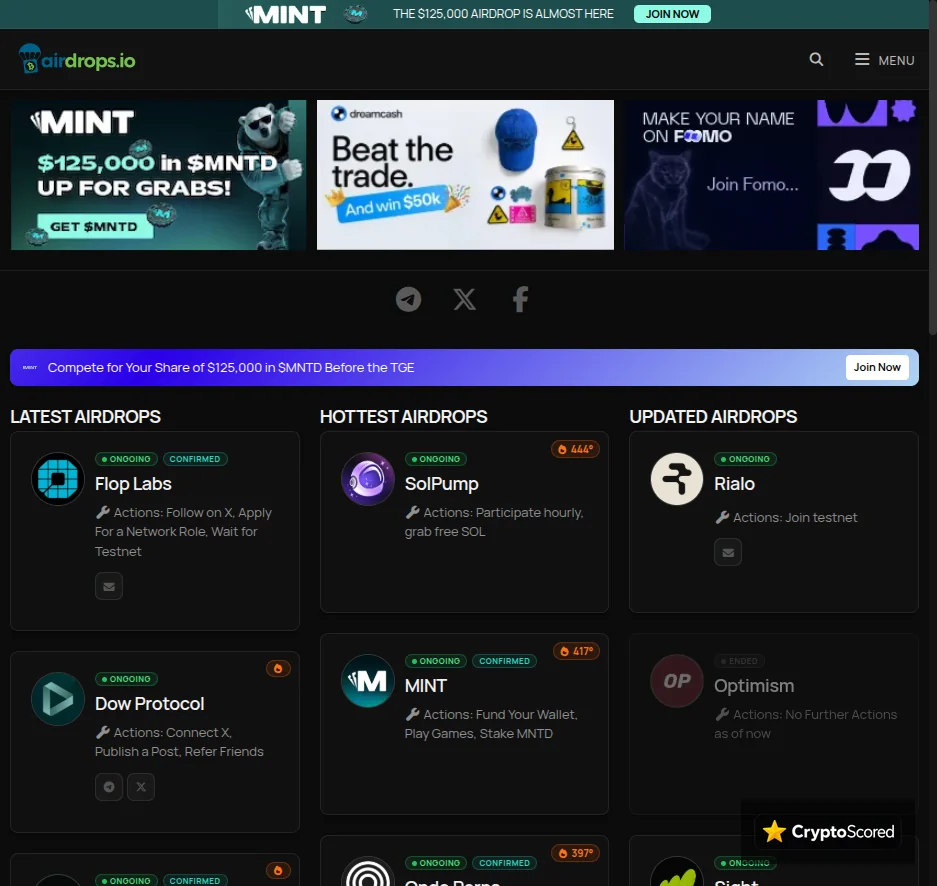Open the Dow Protocol logo icon
The image size is (937, 886).
(x=58, y=699)
